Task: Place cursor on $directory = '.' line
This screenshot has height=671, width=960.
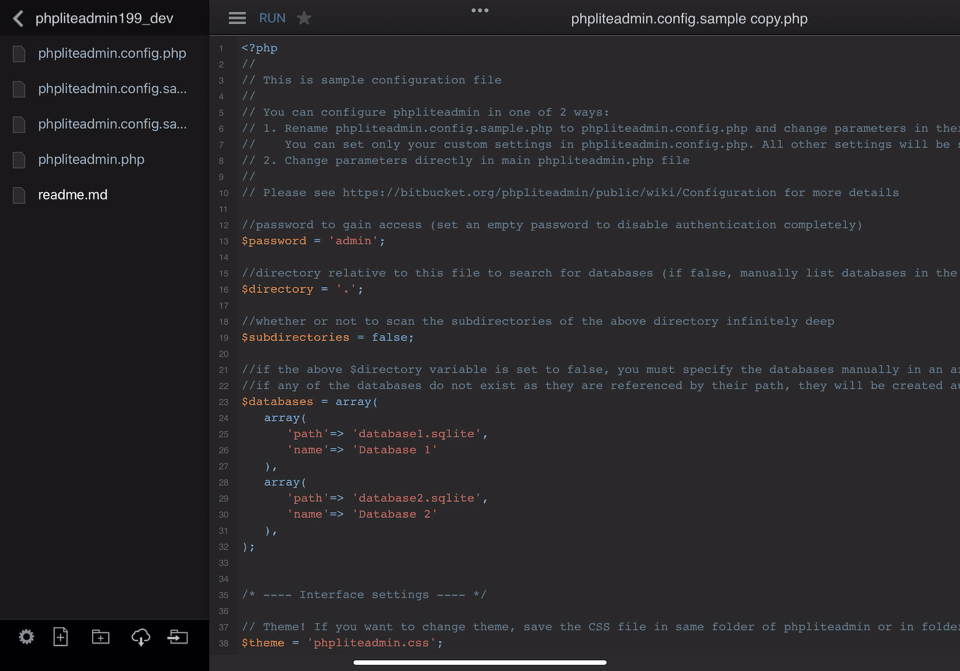Action: 302,290
